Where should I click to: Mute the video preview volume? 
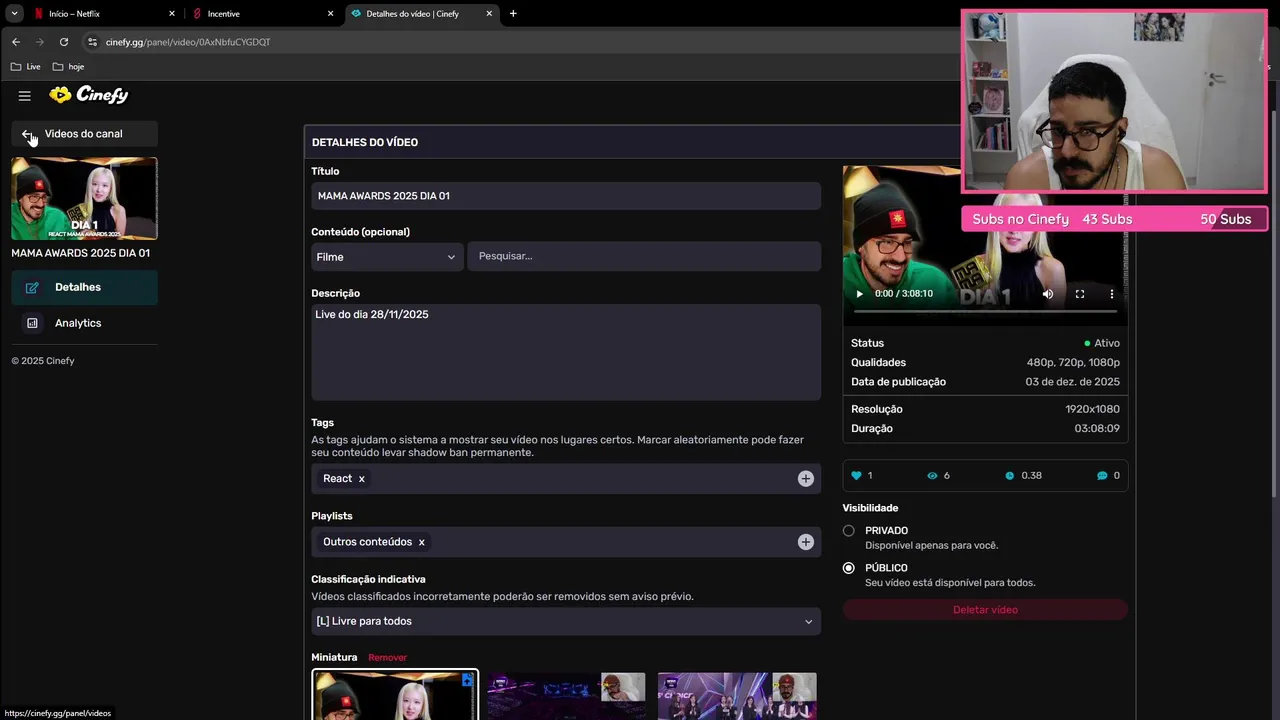click(x=1048, y=294)
